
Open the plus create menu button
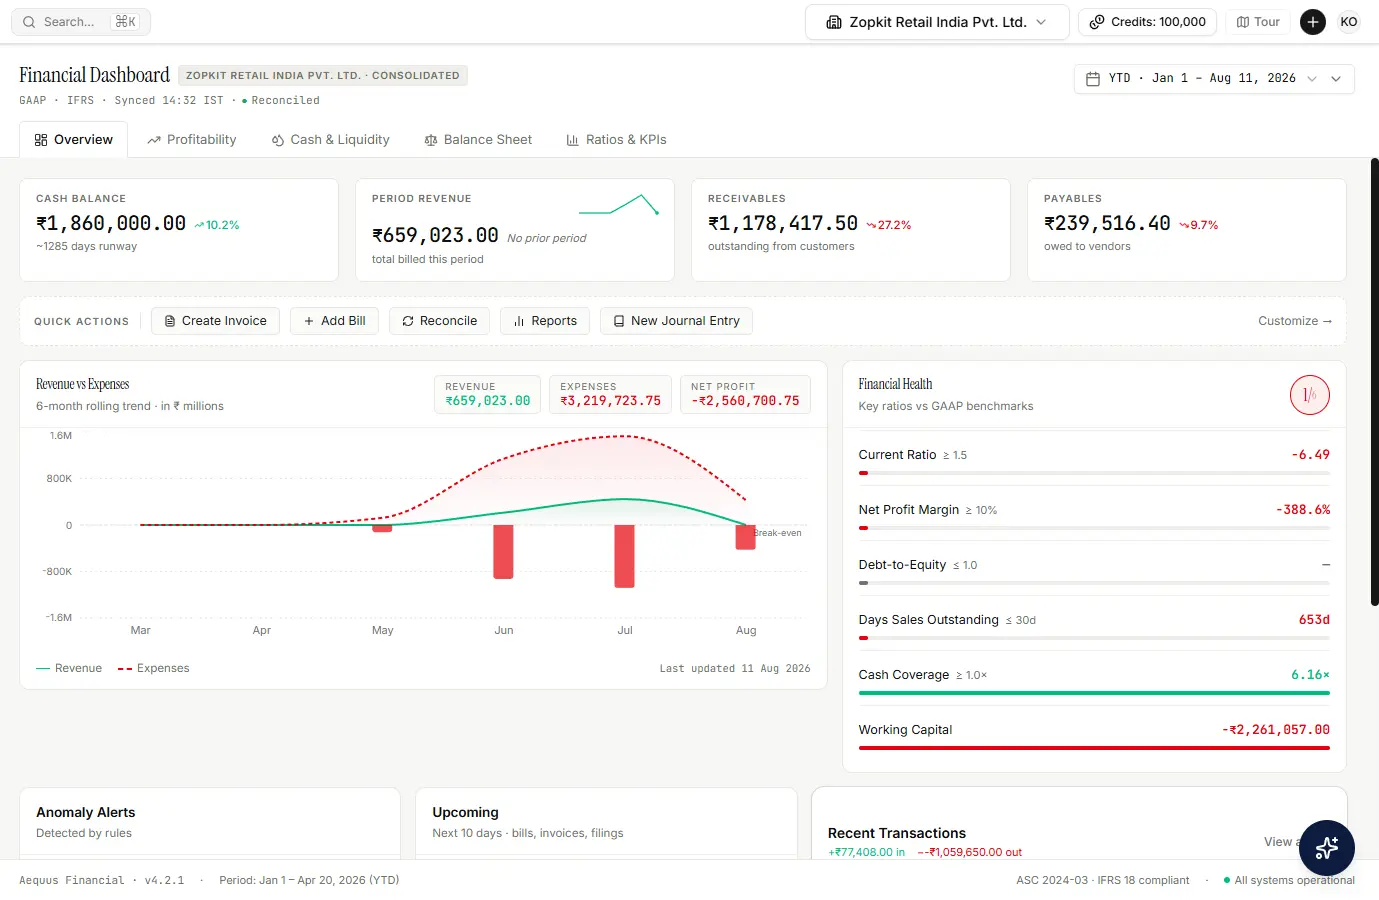[x=1313, y=22]
